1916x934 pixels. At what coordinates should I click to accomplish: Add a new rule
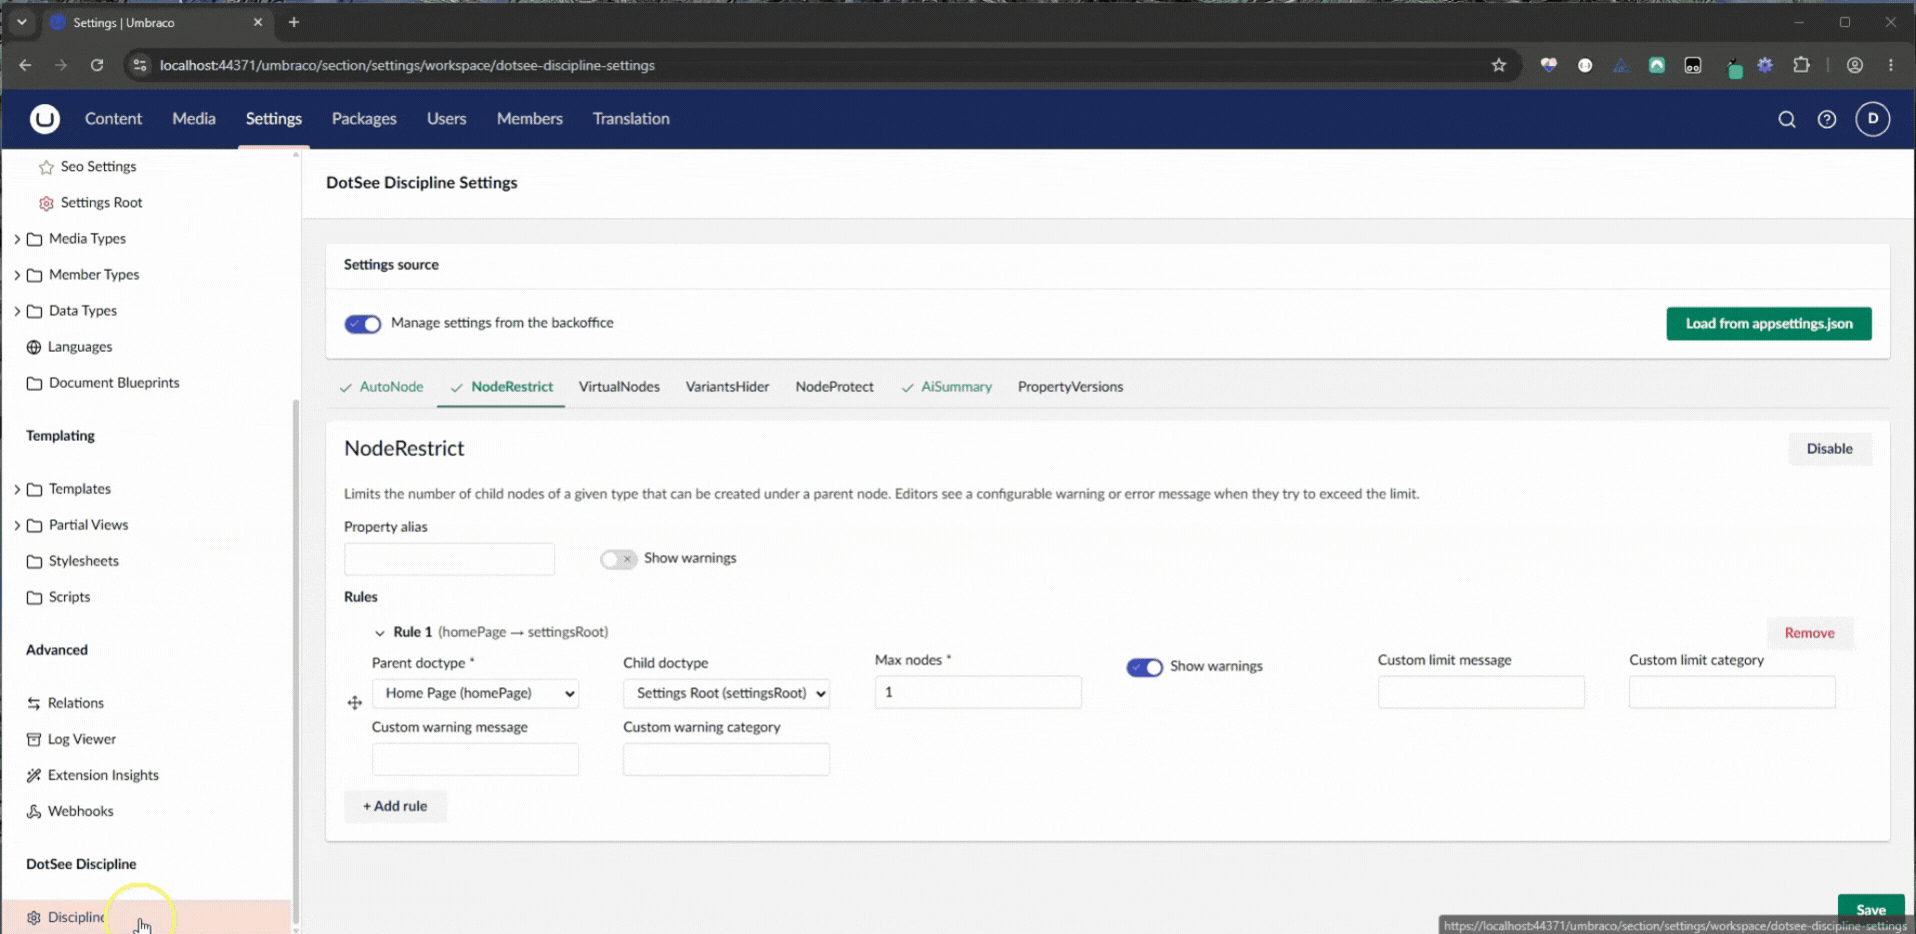395,806
